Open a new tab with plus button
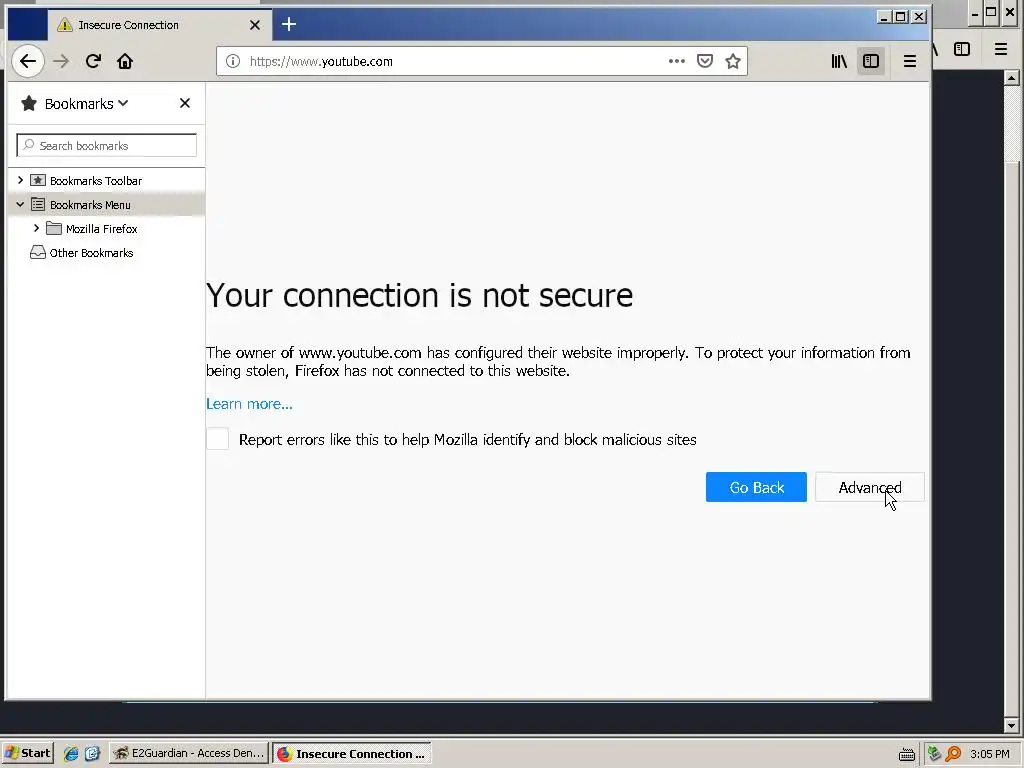This screenshot has width=1024, height=768. tap(289, 25)
